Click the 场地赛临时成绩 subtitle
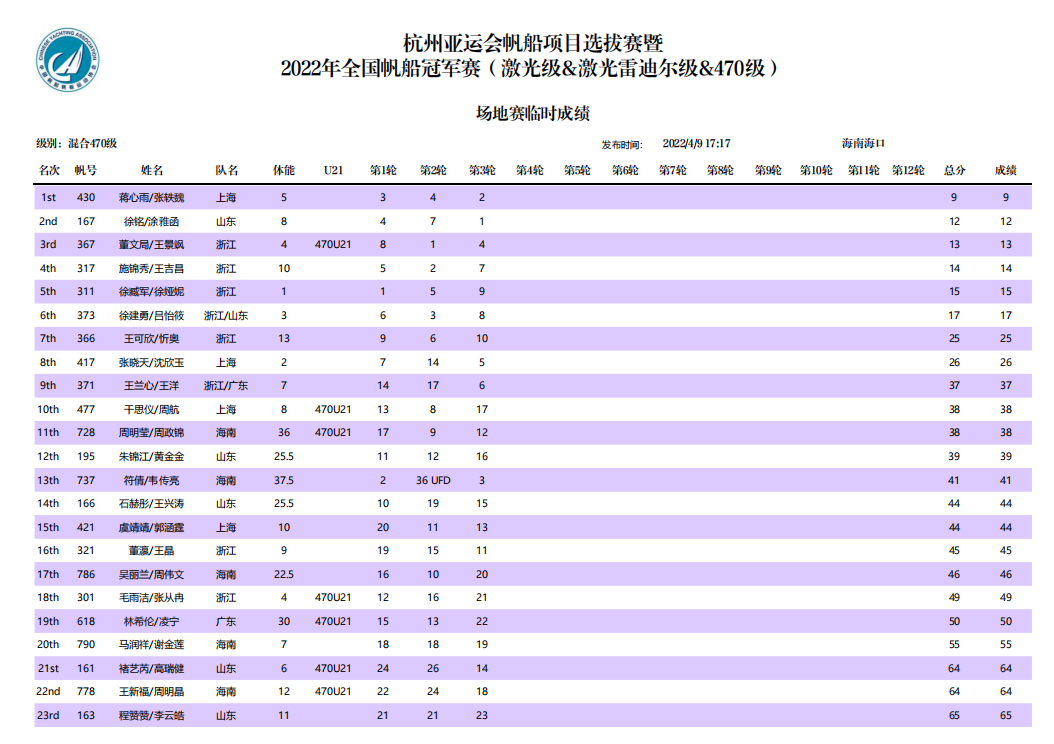Screen dimensions: 1054x744 526,114
